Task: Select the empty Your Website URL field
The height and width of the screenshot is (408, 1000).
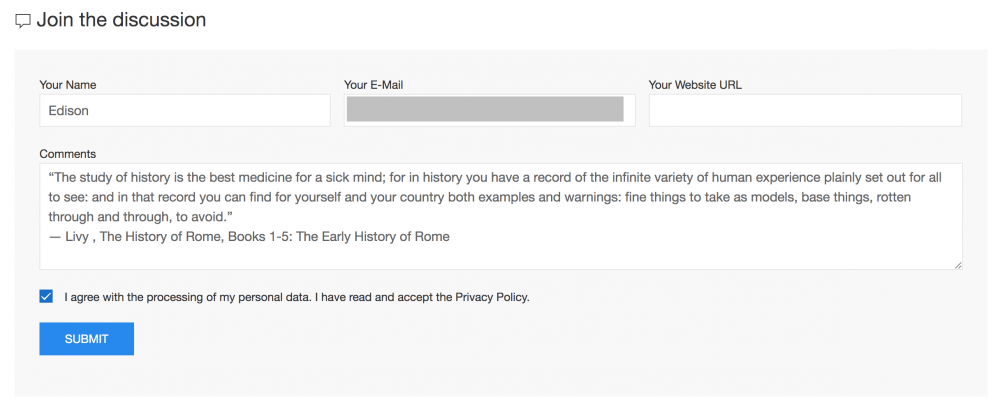Action: pyautogui.click(x=805, y=111)
